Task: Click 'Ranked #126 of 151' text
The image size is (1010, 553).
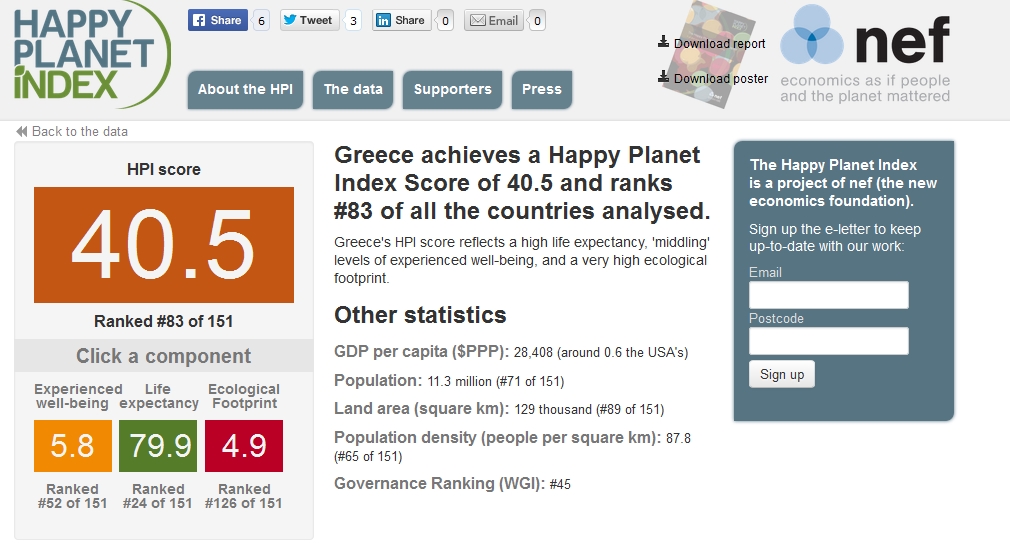Action: (x=243, y=496)
